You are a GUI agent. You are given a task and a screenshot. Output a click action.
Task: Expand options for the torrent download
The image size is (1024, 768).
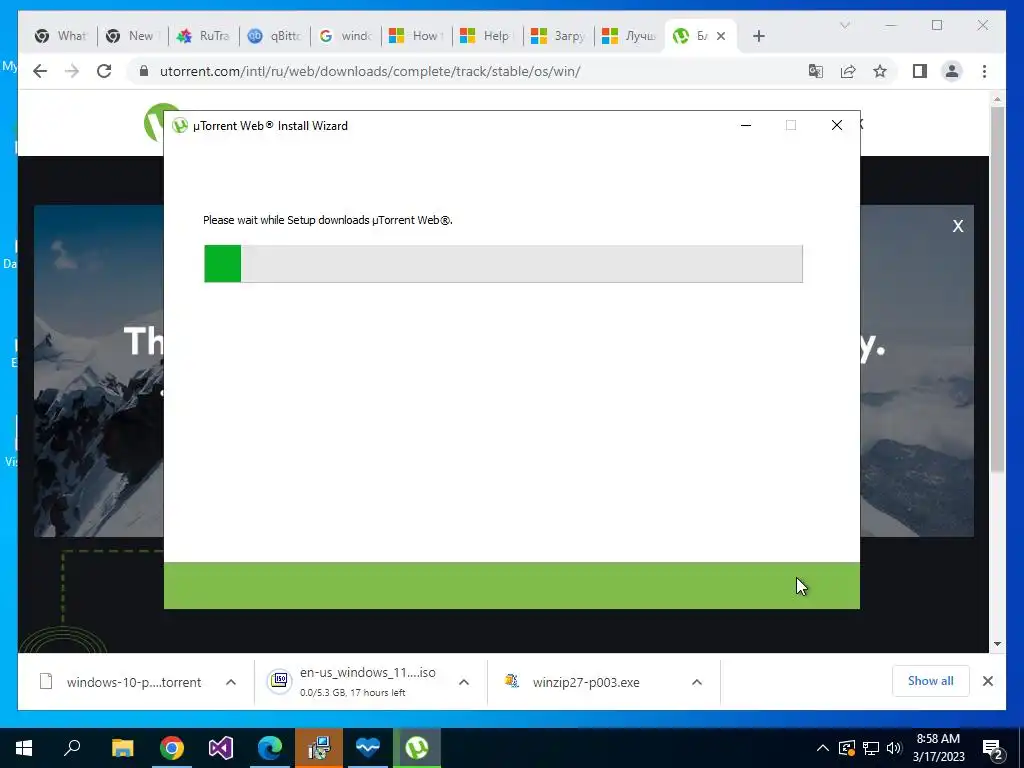pos(231,682)
